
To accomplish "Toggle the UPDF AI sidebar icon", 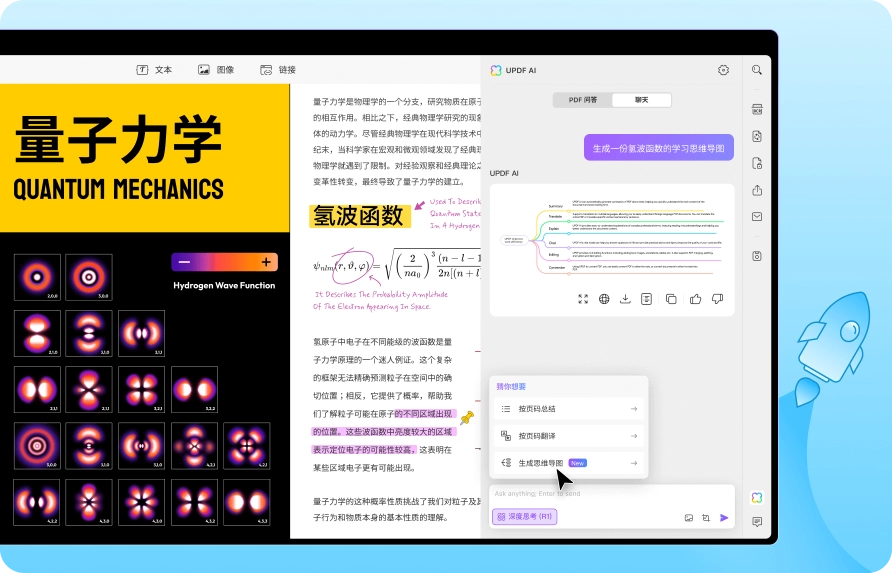I will tap(757, 497).
